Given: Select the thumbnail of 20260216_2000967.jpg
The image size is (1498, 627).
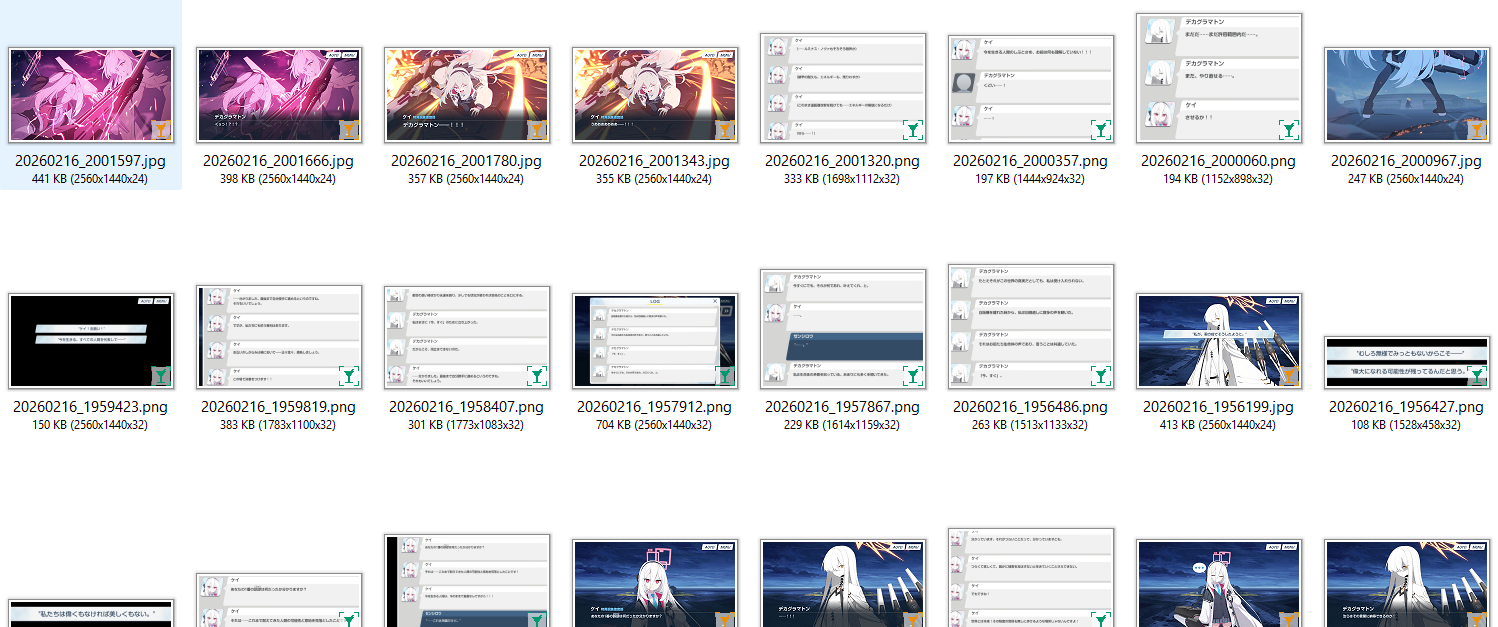Looking at the screenshot, I should (x=1407, y=95).
